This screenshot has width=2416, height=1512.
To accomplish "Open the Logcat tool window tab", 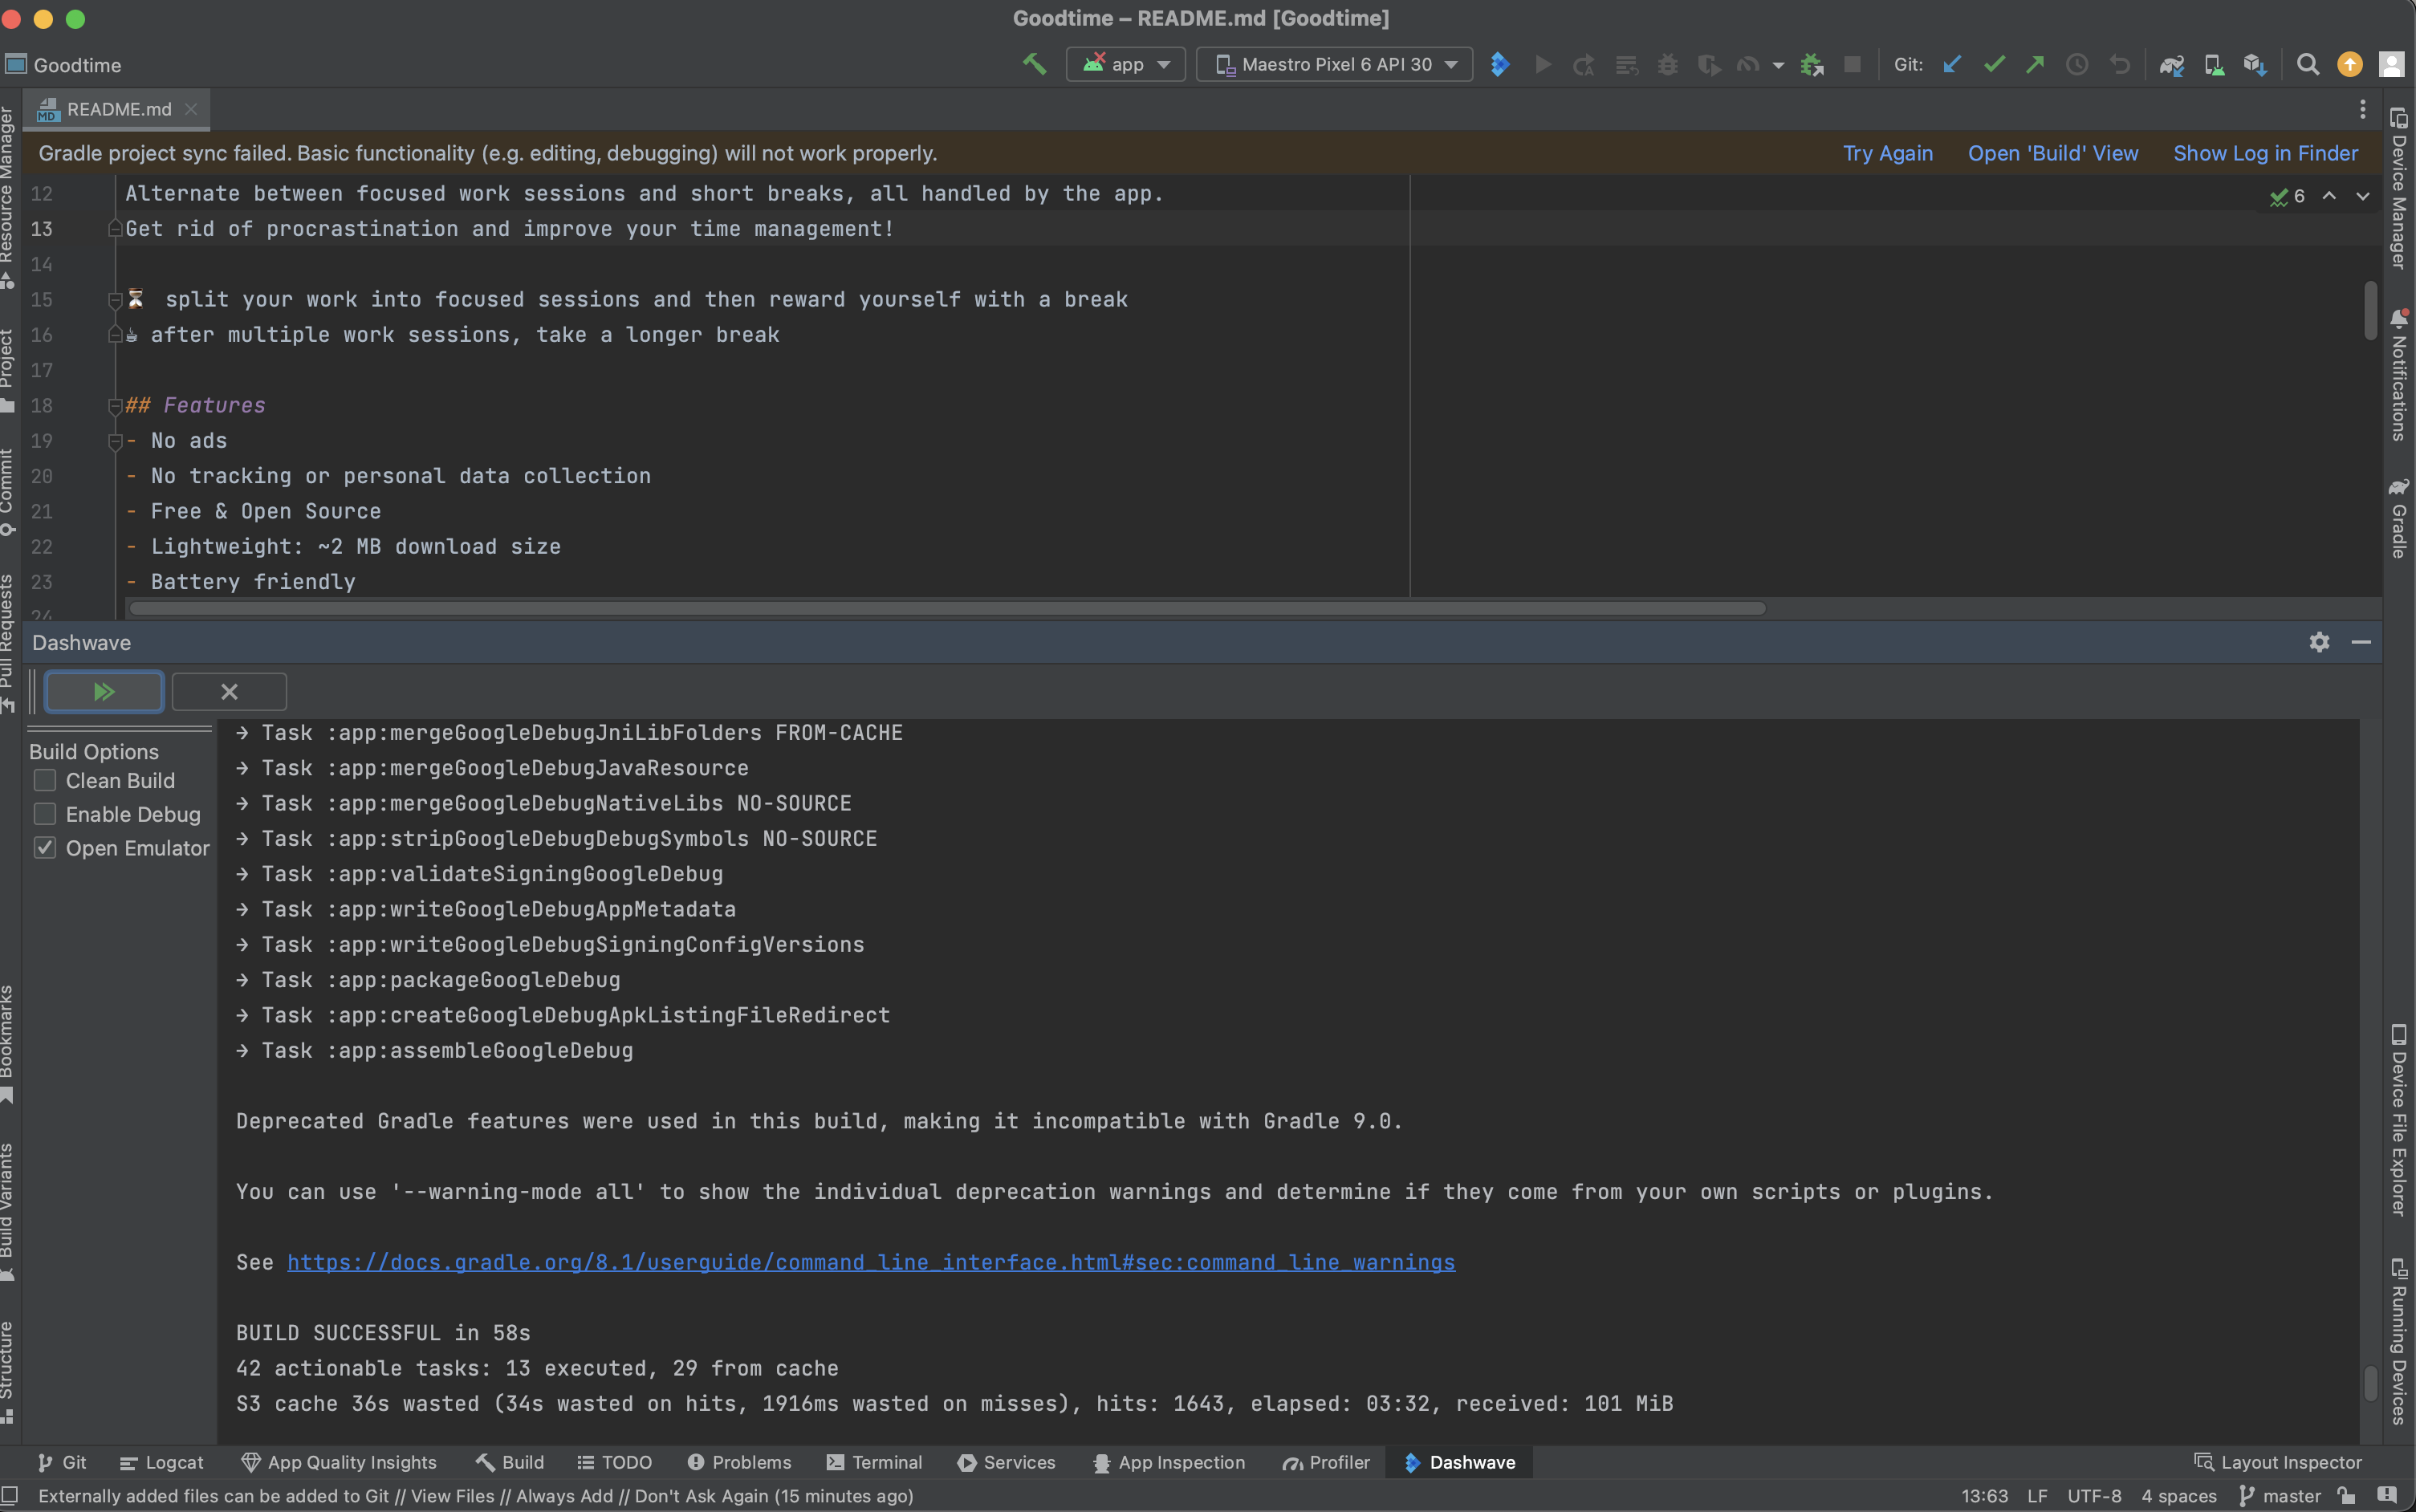I will [x=161, y=1462].
